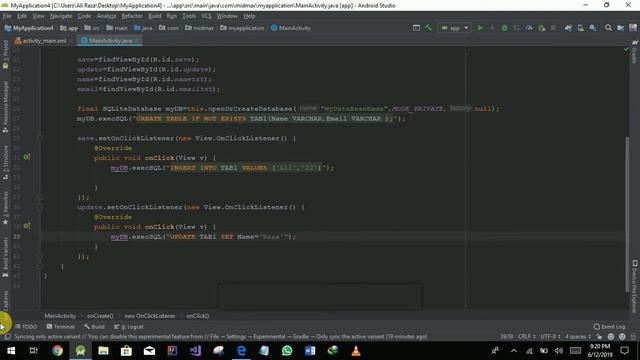
Task: Click the select run/debug layout icon left of hammer
Action: click(416, 28)
